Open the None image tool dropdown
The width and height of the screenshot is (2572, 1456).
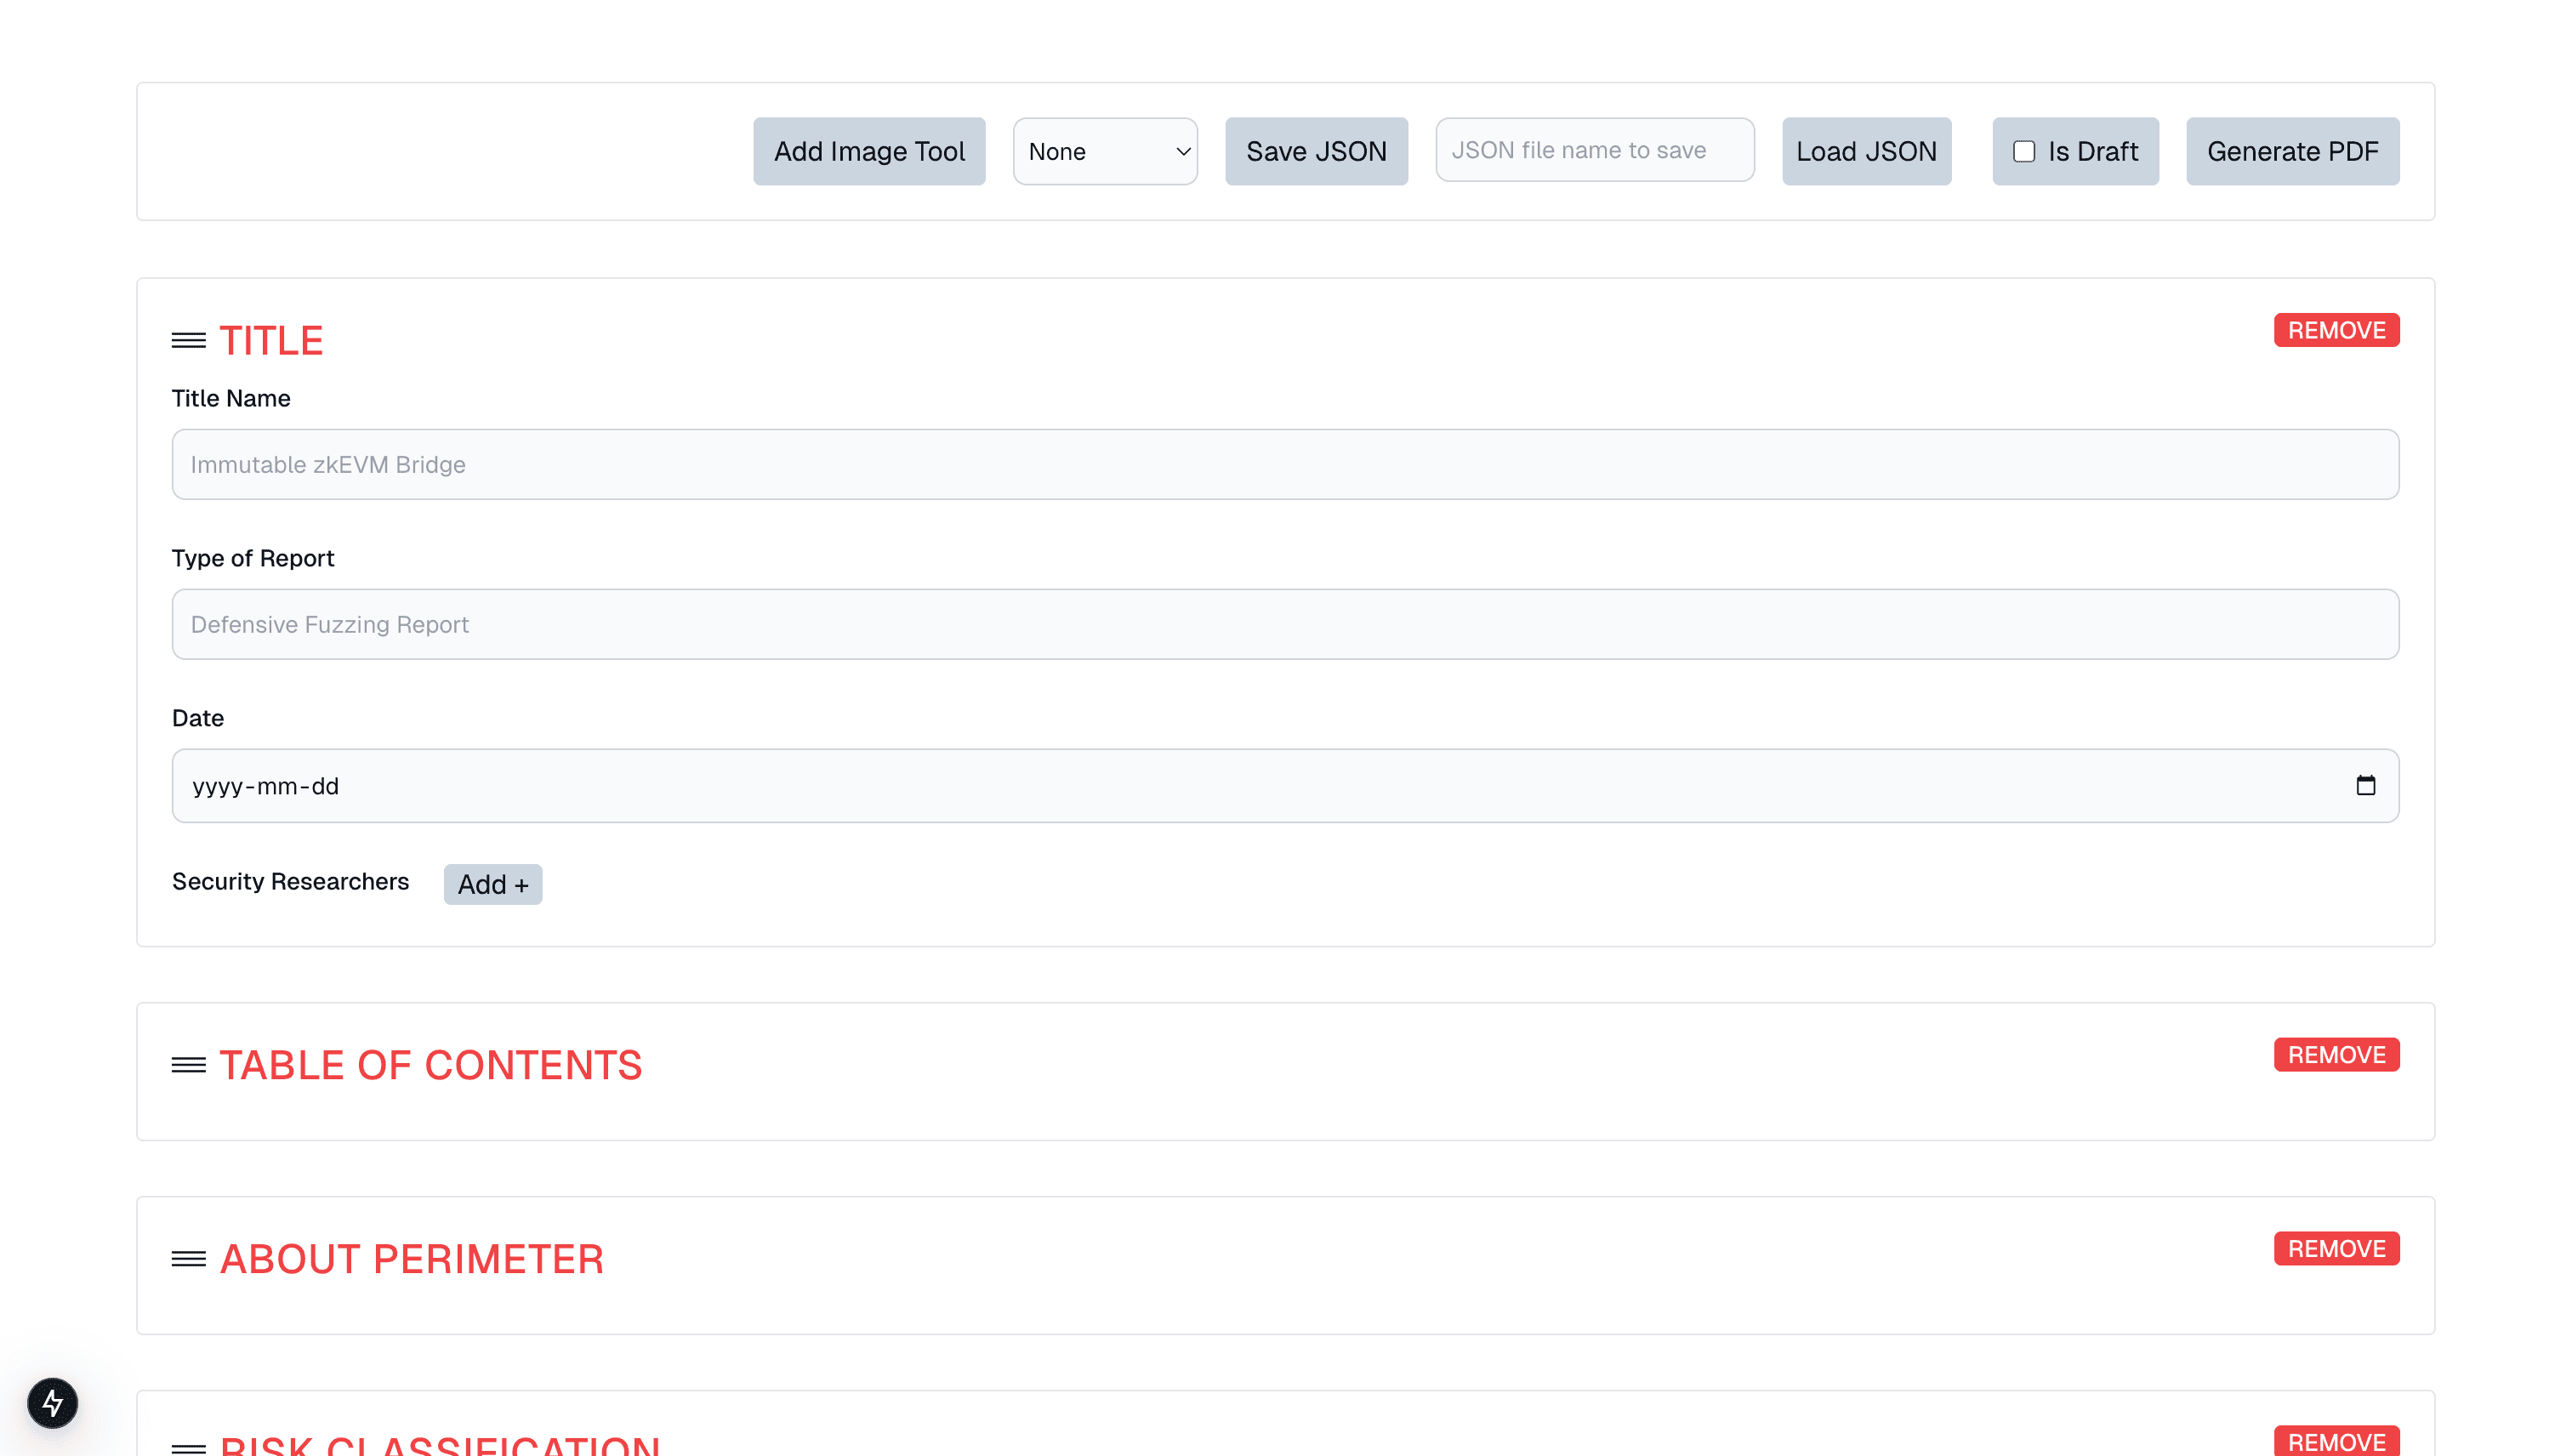pyautogui.click(x=1105, y=151)
